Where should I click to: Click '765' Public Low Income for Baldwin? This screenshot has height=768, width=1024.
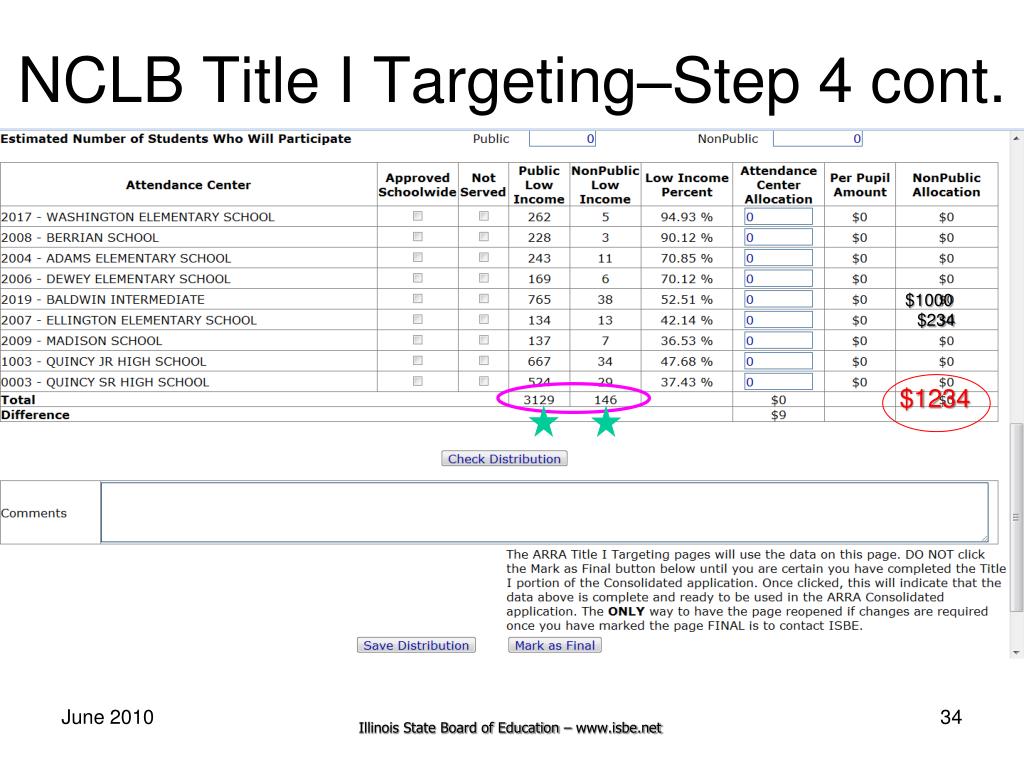(x=539, y=300)
